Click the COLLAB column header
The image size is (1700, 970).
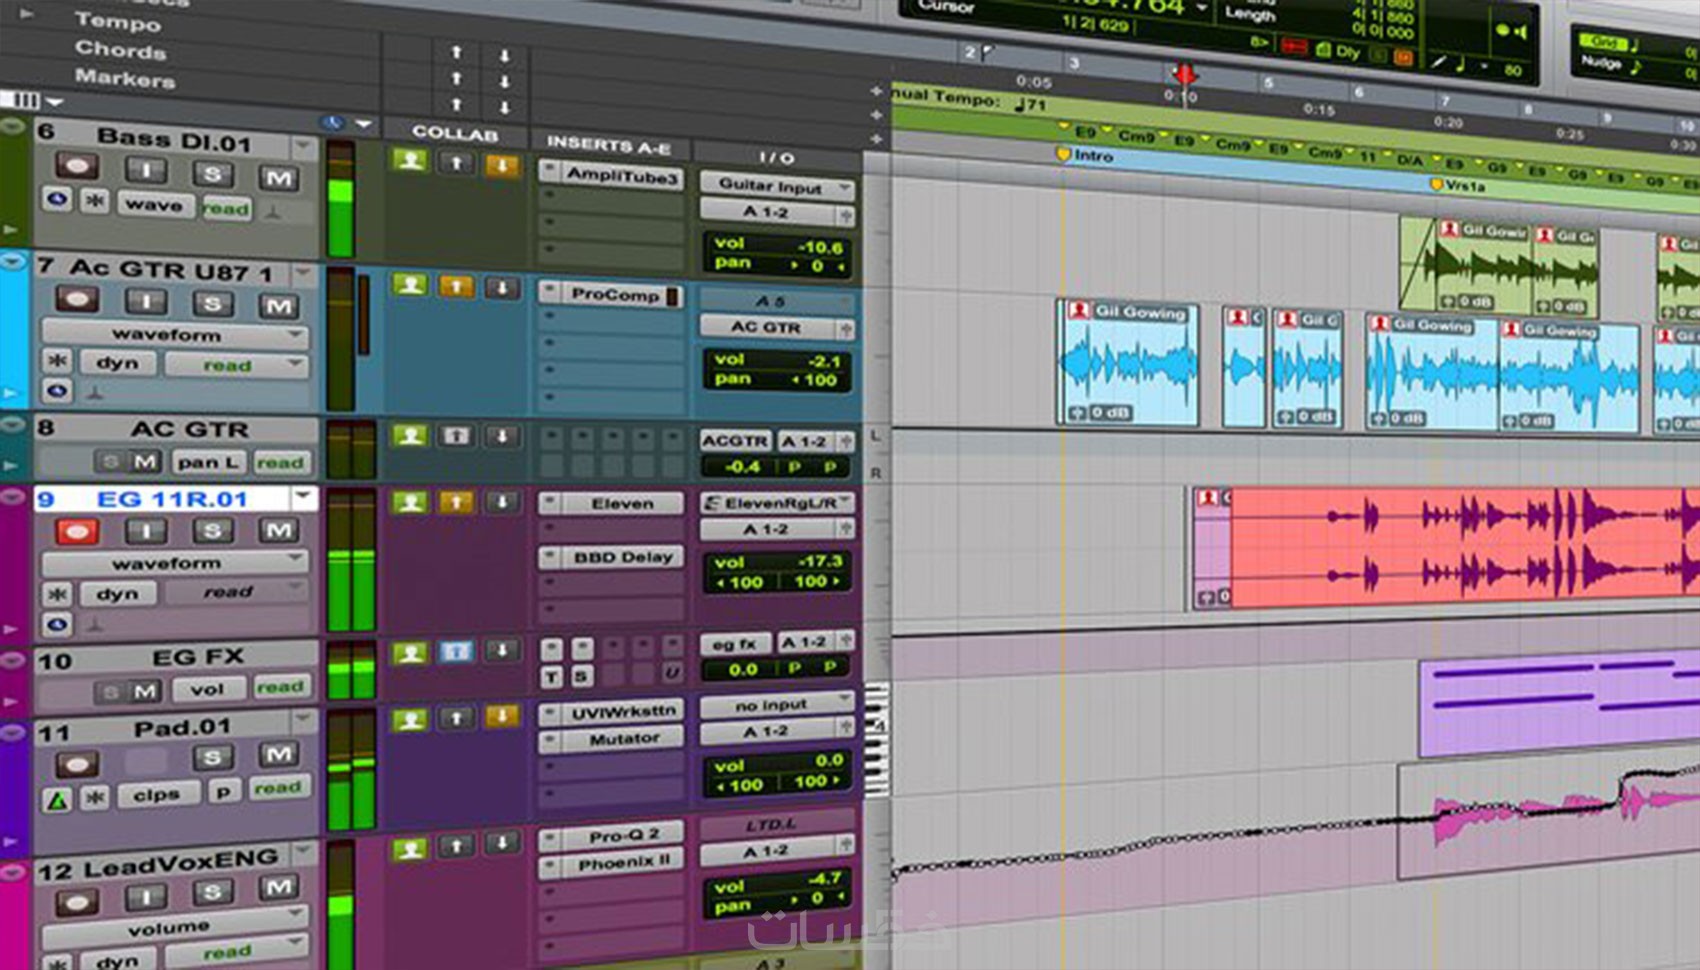tap(455, 133)
